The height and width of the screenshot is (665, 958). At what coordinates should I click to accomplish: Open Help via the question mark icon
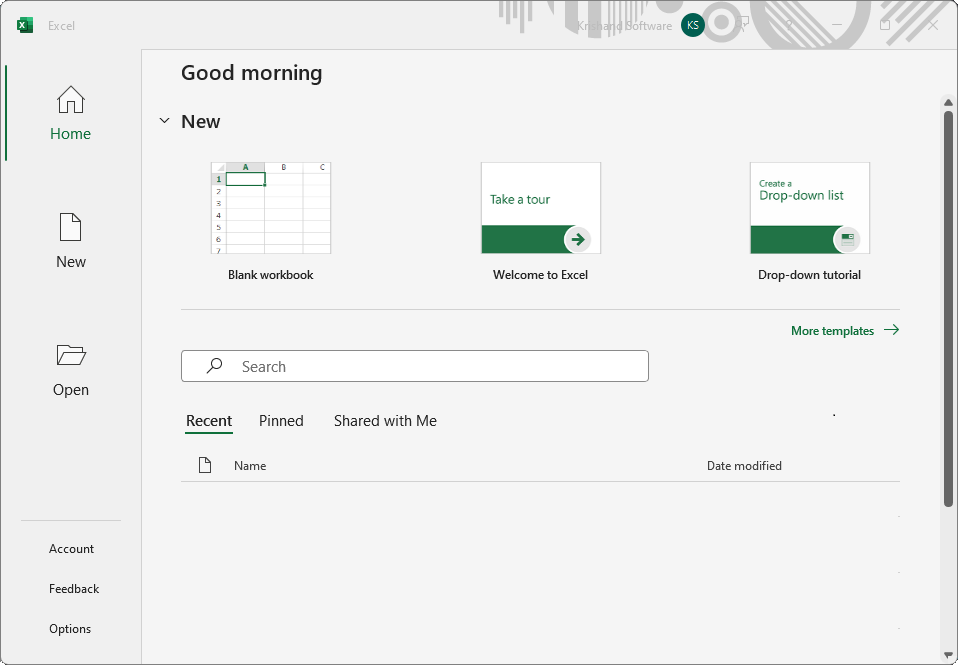tap(789, 25)
